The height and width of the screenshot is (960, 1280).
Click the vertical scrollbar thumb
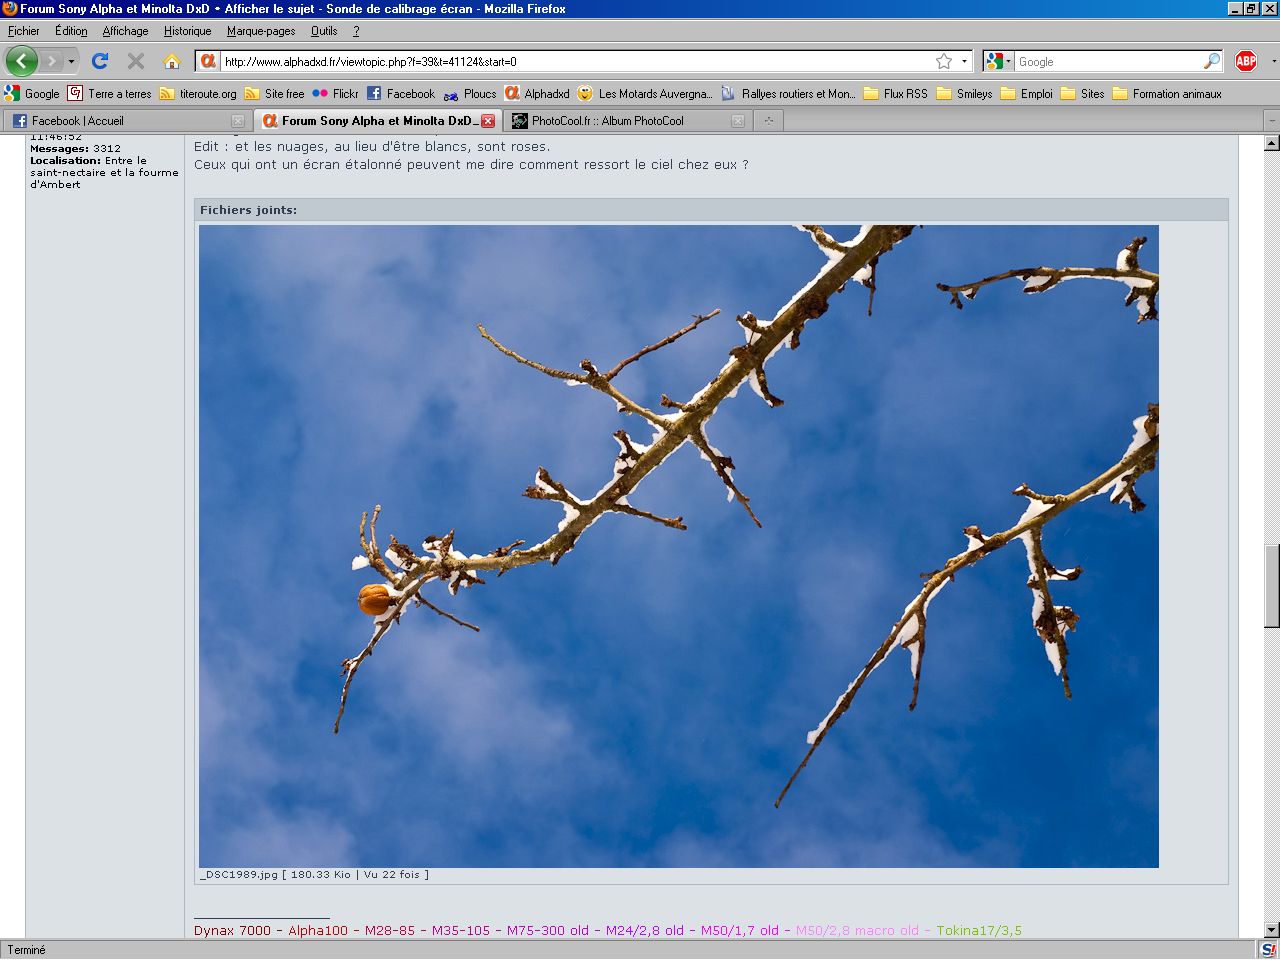pos(1271,586)
